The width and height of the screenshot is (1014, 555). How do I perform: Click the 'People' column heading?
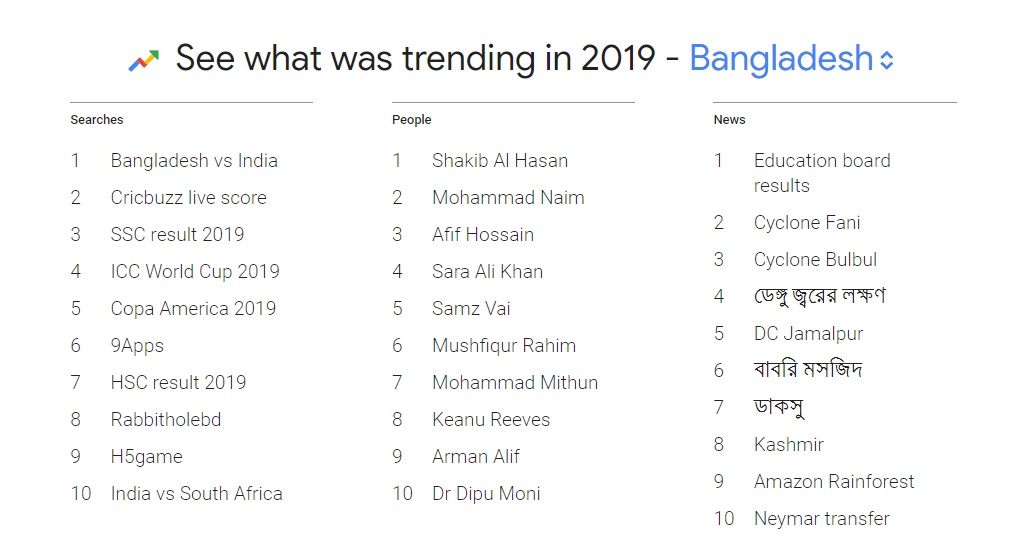click(x=411, y=120)
